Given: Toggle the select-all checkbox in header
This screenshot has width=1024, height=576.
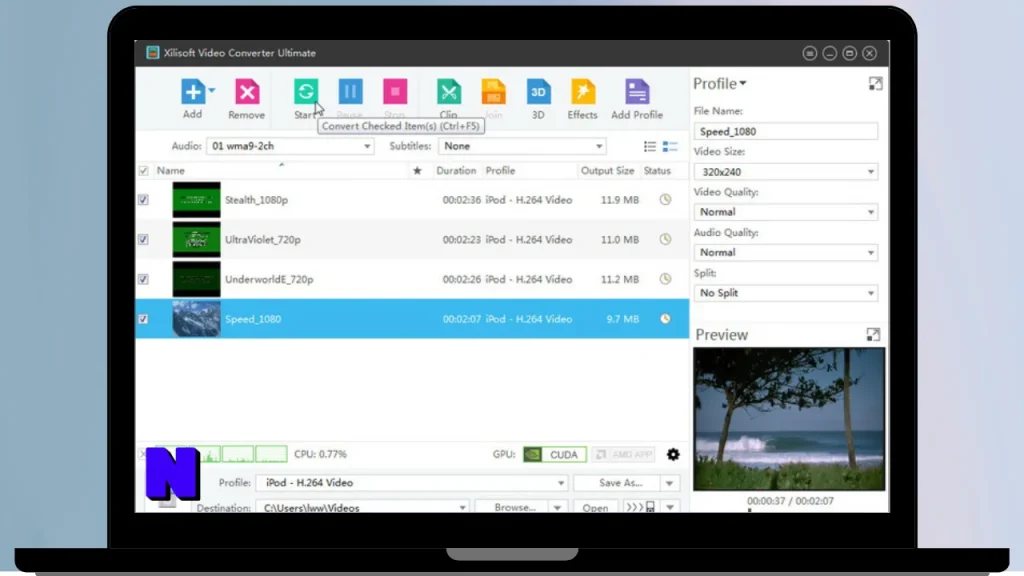Looking at the screenshot, I should tap(143, 171).
